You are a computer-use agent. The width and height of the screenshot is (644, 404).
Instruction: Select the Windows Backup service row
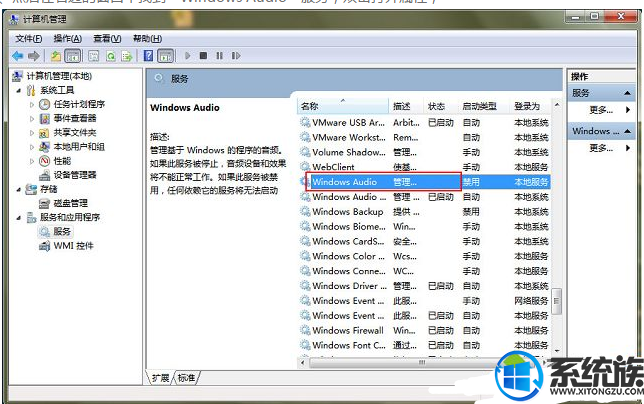point(424,212)
